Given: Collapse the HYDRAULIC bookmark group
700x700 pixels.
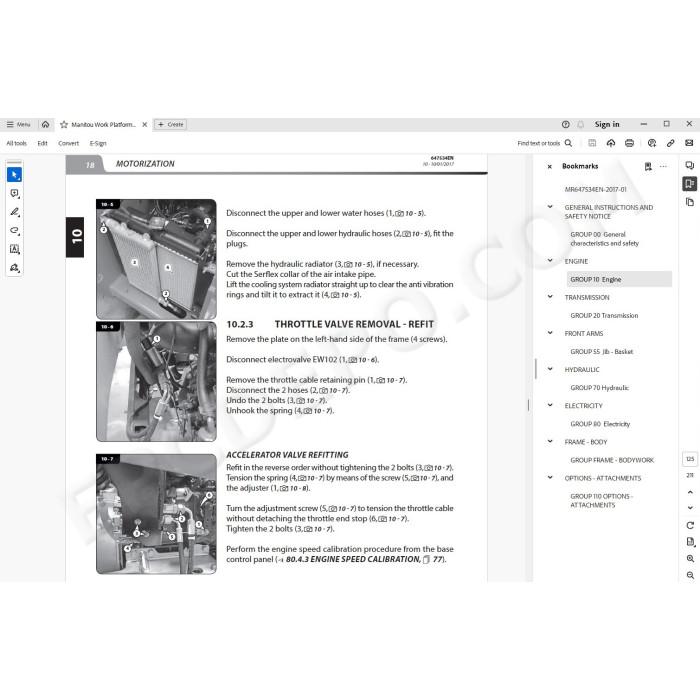Looking at the screenshot, I should pyautogui.click(x=550, y=369).
